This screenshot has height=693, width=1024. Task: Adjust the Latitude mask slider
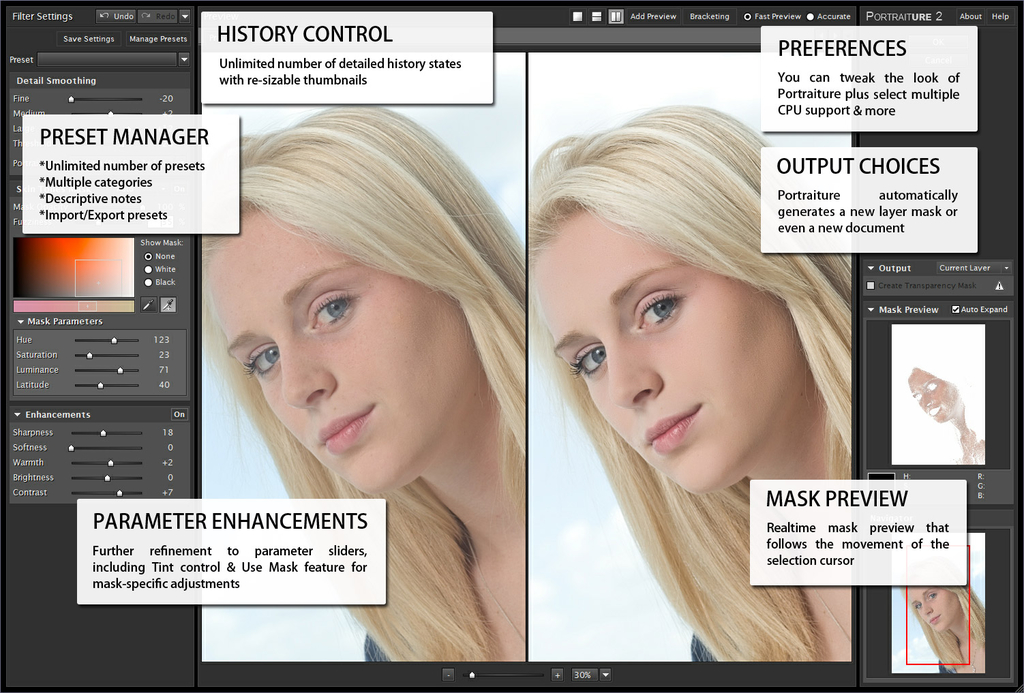(106, 385)
